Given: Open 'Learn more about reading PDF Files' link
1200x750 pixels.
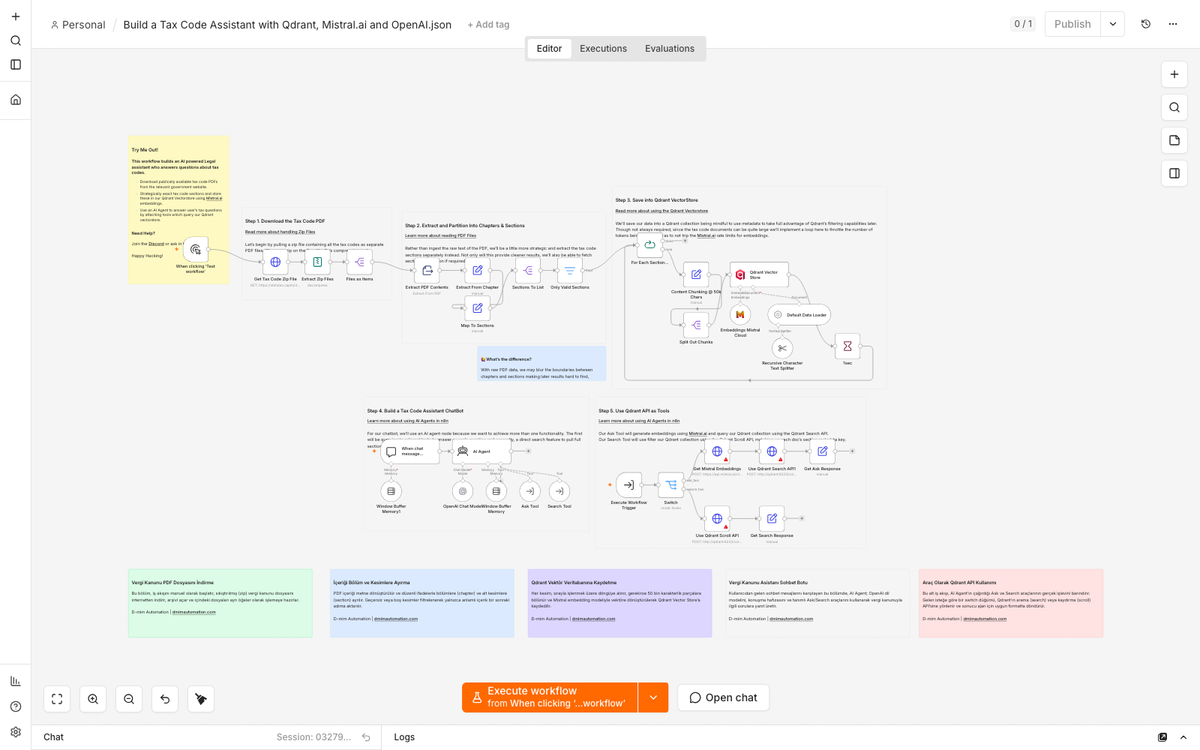Looking at the screenshot, I should [440, 236].
